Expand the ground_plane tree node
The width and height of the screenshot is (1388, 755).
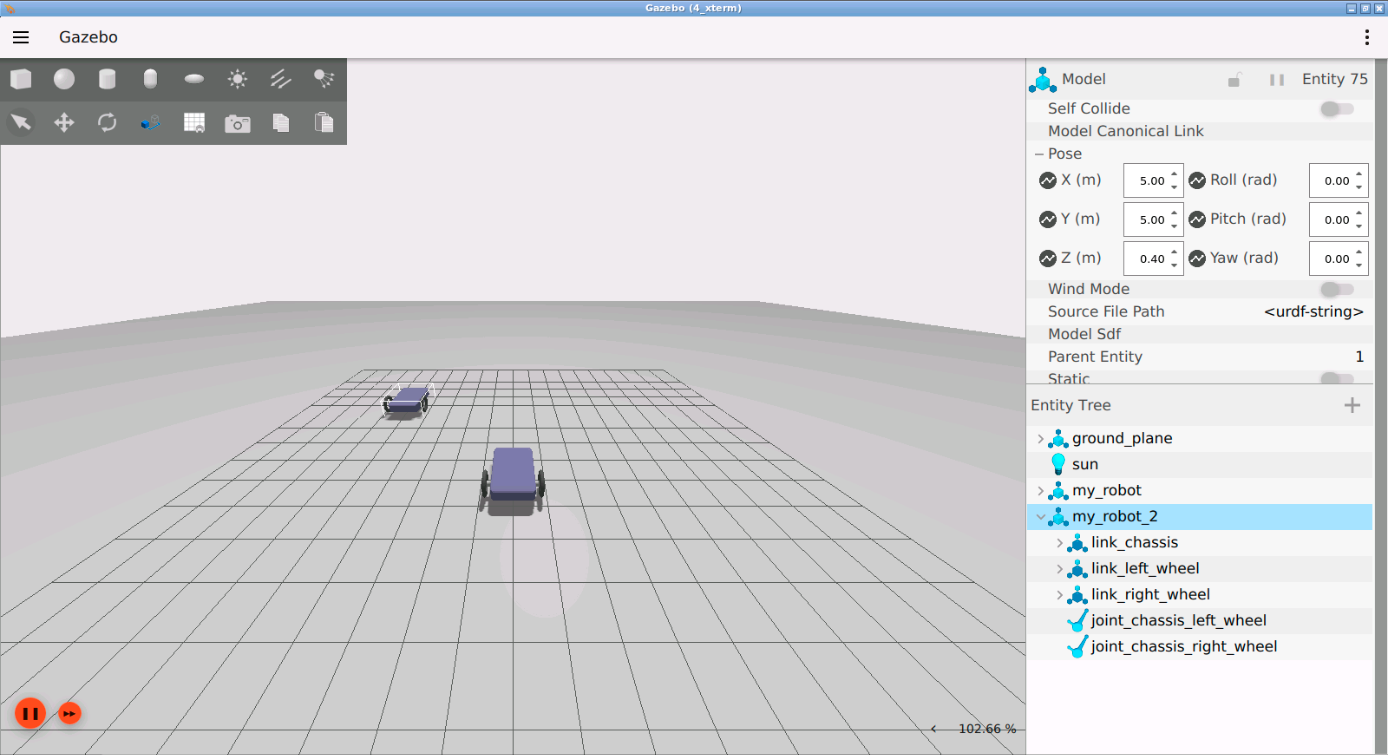tap(1040, 439)
